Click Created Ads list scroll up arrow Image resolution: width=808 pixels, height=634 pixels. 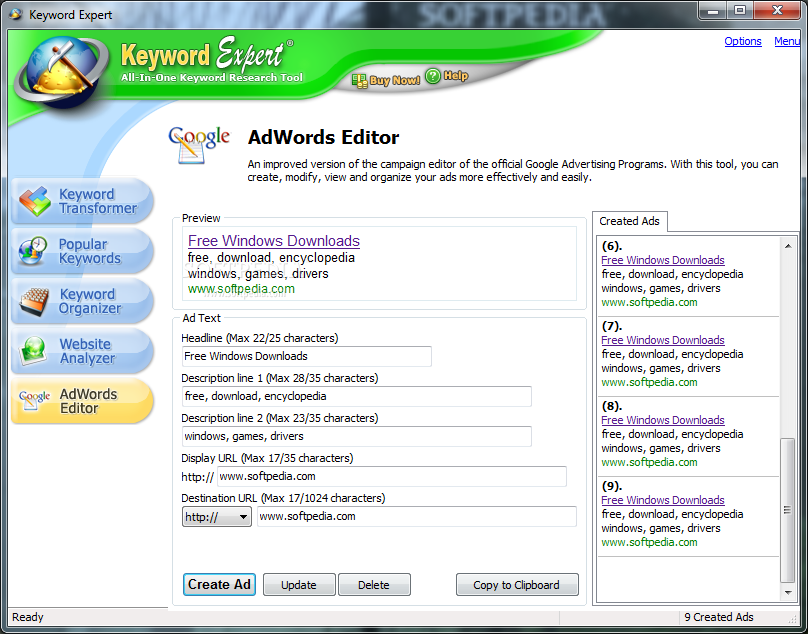pos(788,246)
